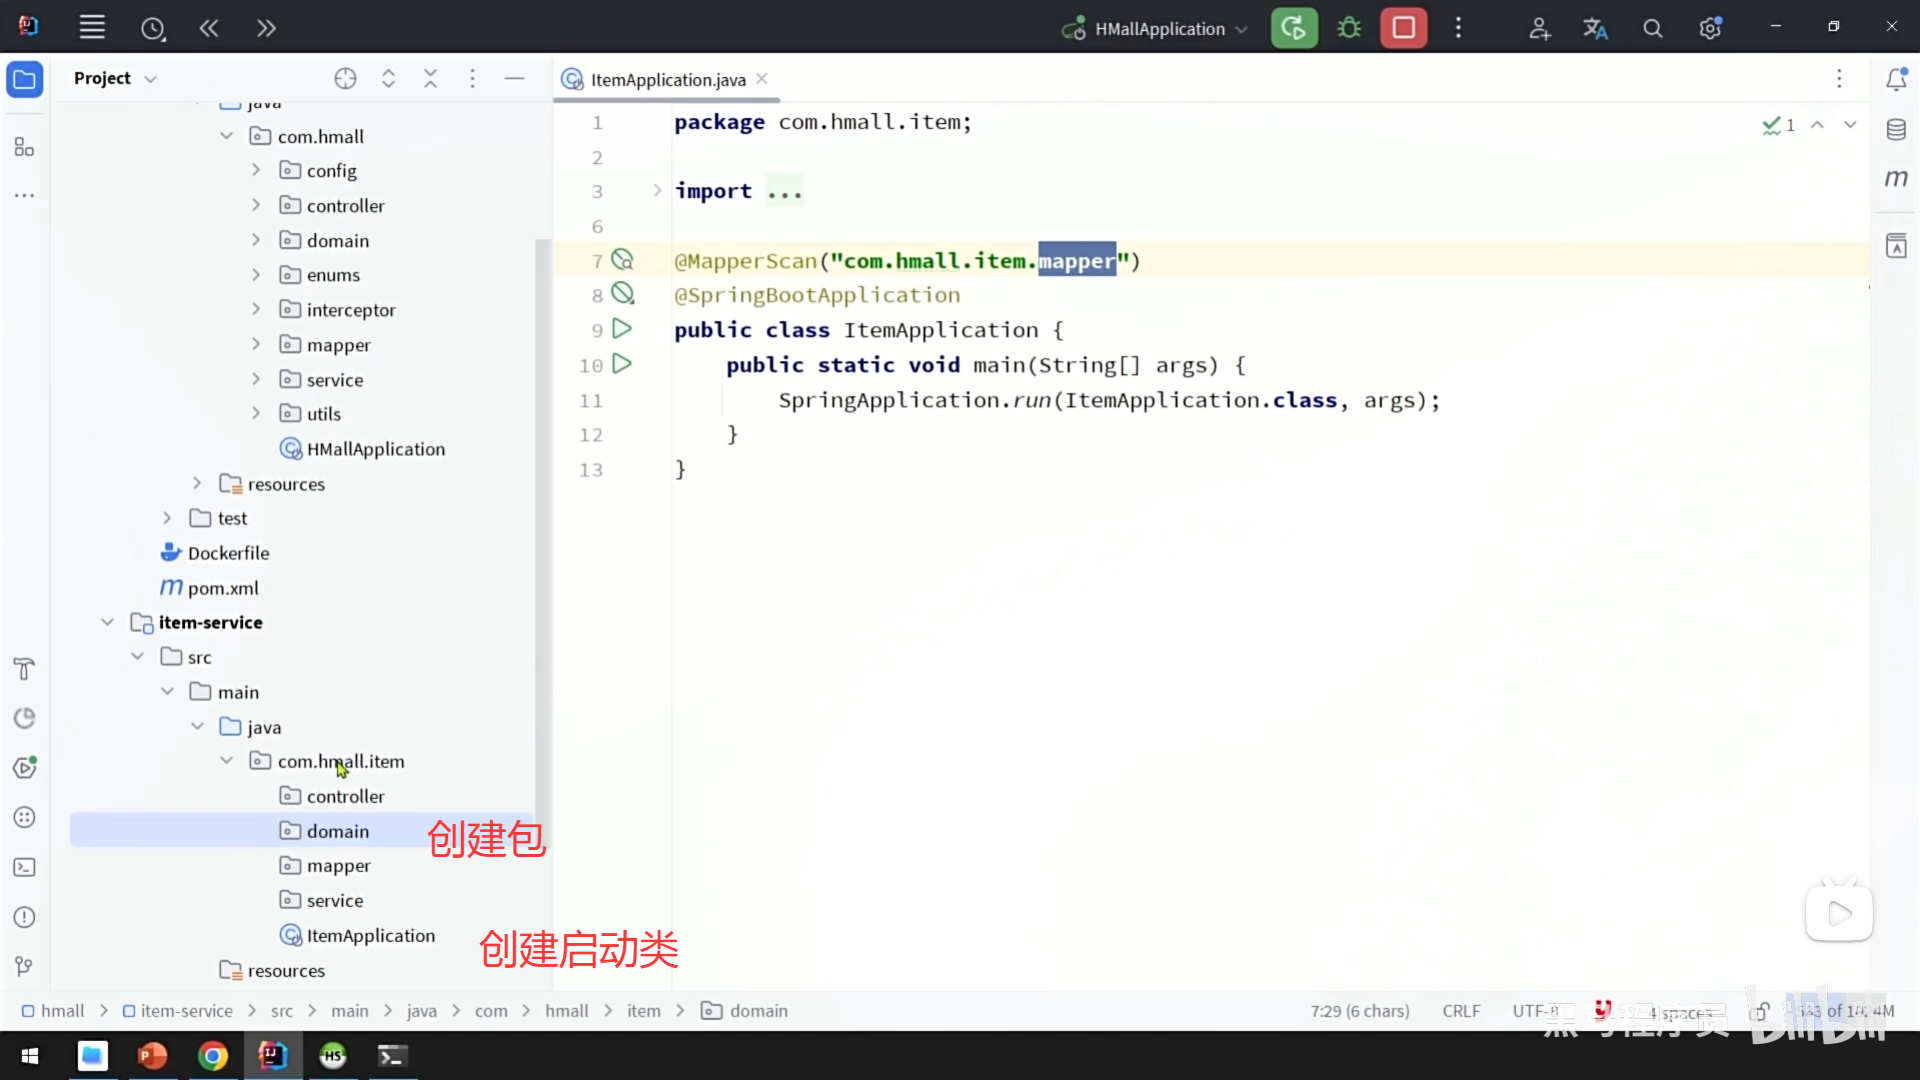Click the debug bug icon
The height and width of the screenshot is (1080, 1920).
pos(1349,28)
